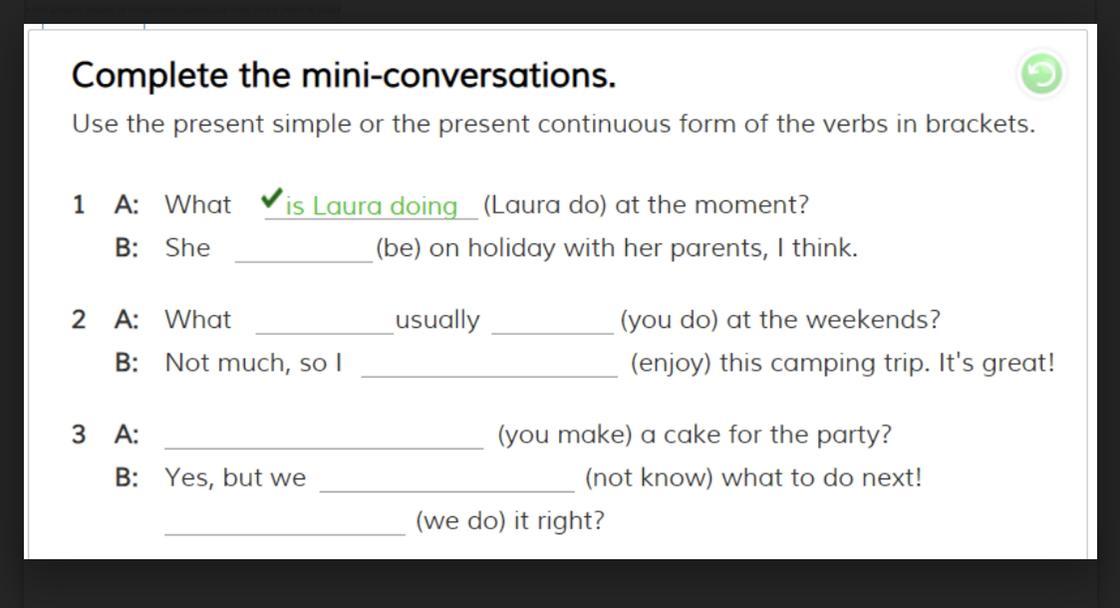The height and width of the screenshot is (608, 1120).
Task: Click the blank right after 'usually'
Action: pyautogui.click(x=552, y=320)
